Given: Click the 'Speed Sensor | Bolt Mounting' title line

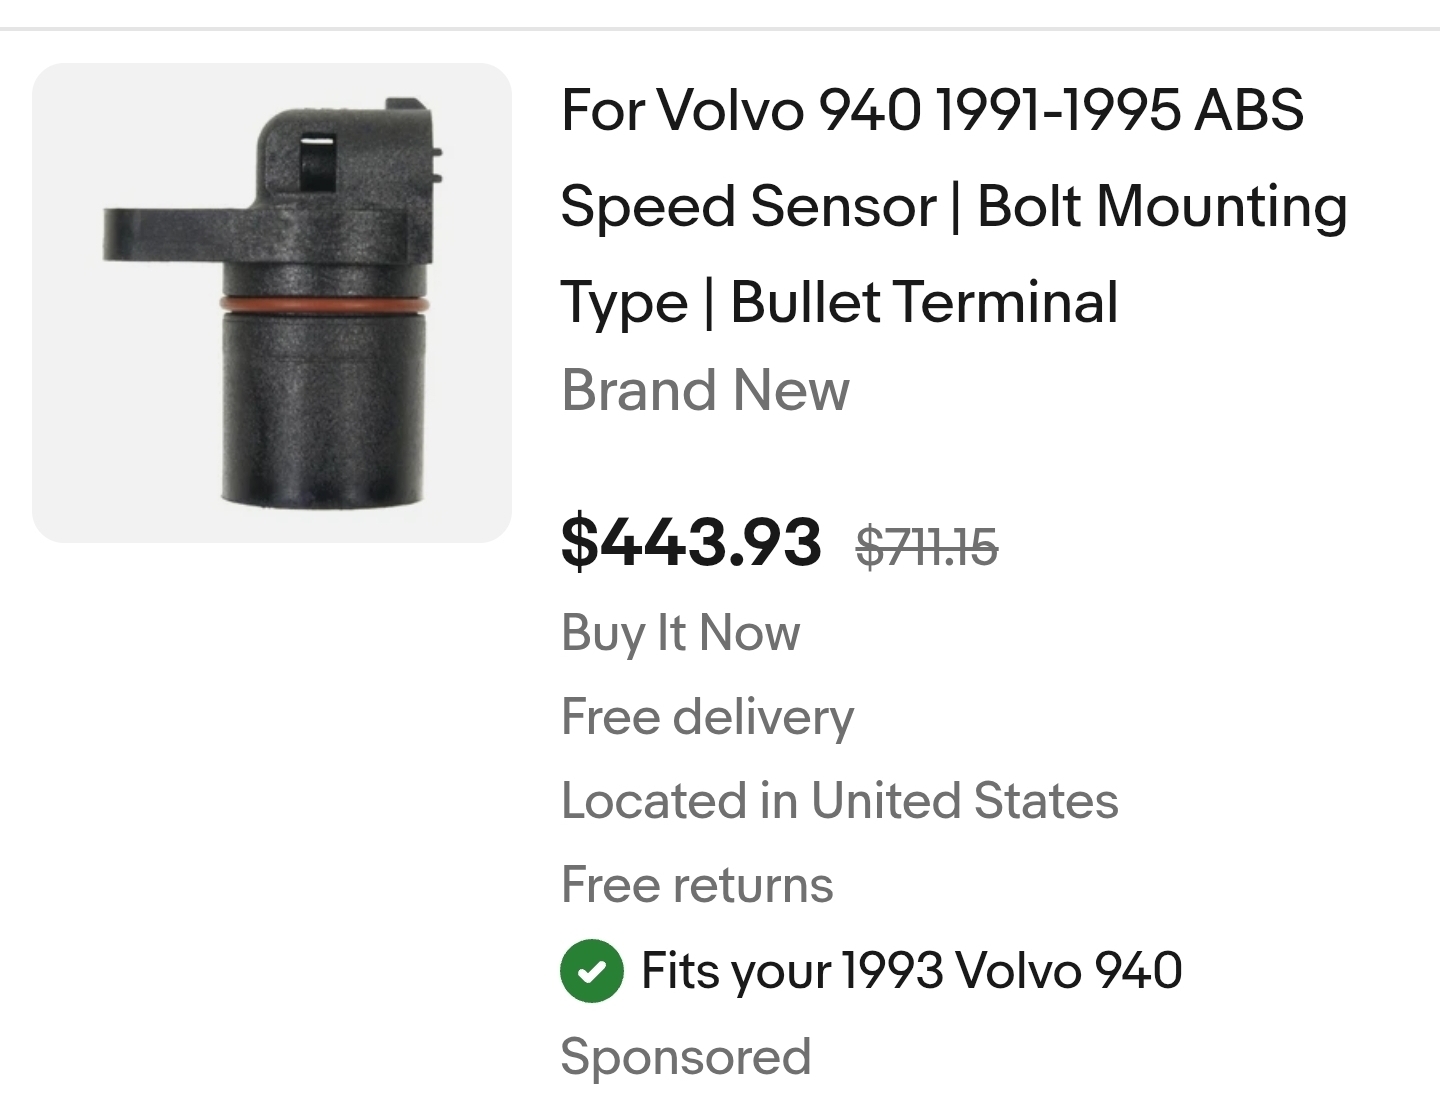Looking at the screenshot, I should click(x=953, y=206).
